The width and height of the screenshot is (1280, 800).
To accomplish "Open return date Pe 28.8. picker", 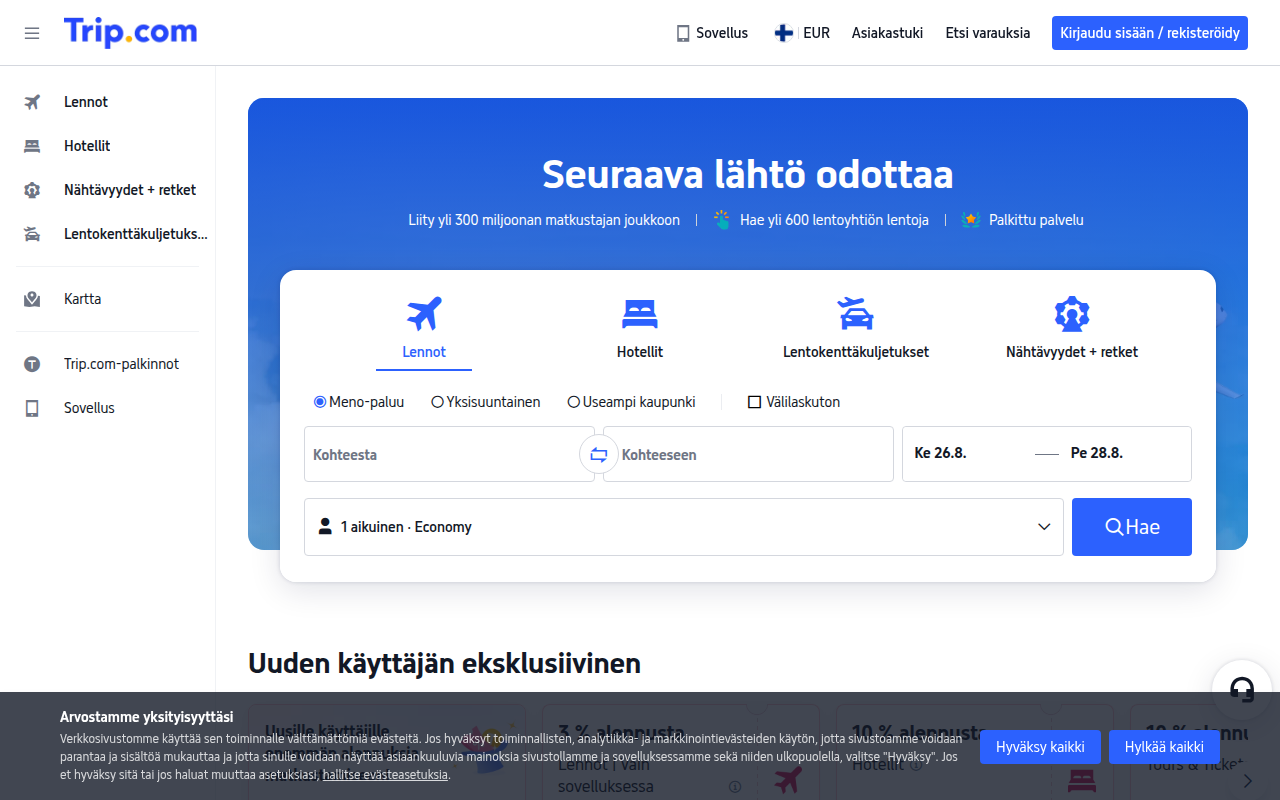I will 1097,453.
